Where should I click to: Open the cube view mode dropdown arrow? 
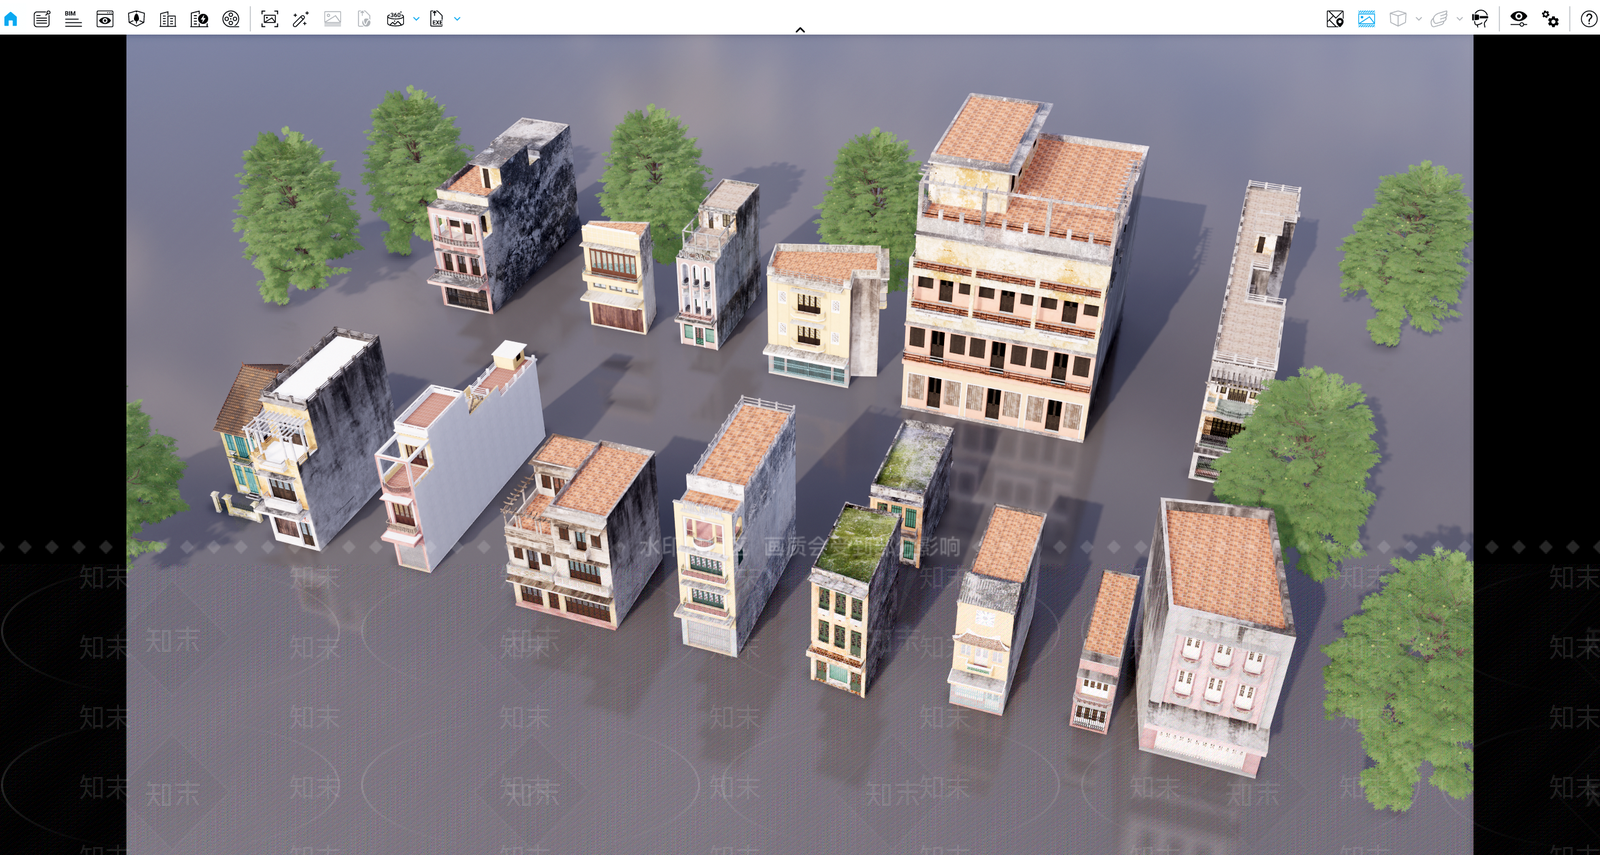[1419, 19]
